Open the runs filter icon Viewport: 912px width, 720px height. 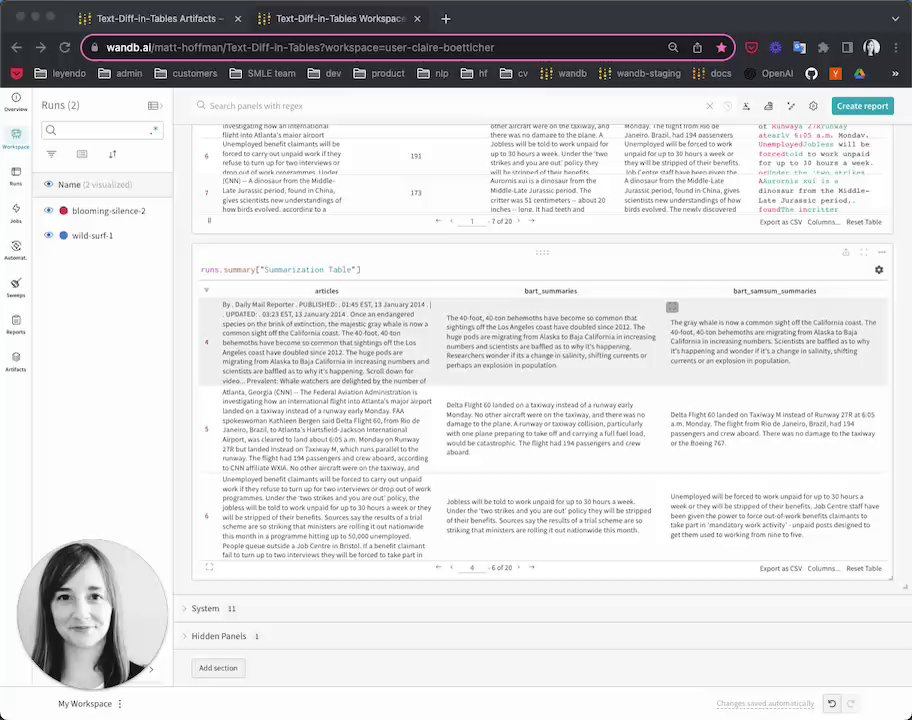(52, 154)
